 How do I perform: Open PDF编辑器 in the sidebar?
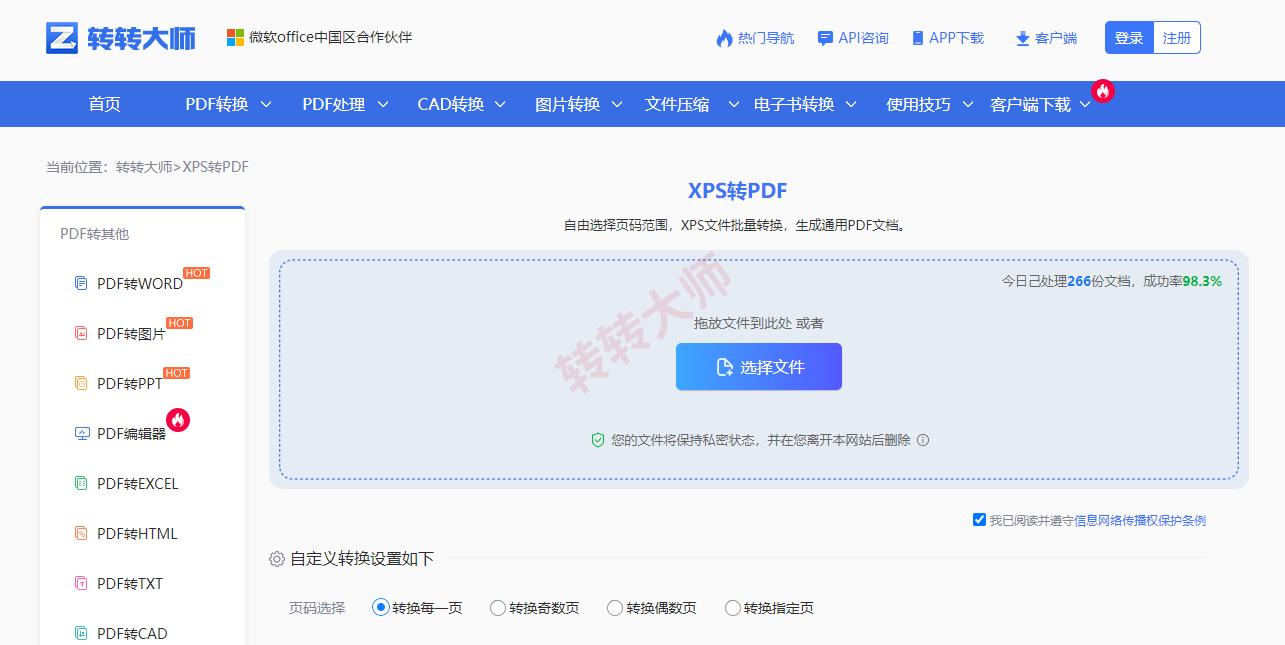pos(131,433)
